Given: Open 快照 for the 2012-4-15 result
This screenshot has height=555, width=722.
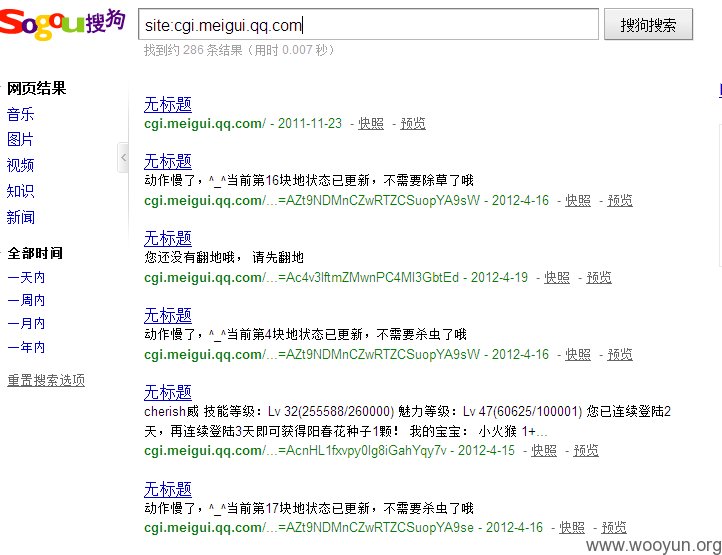Looking at the screenshot, I should (x=544, y=450).
